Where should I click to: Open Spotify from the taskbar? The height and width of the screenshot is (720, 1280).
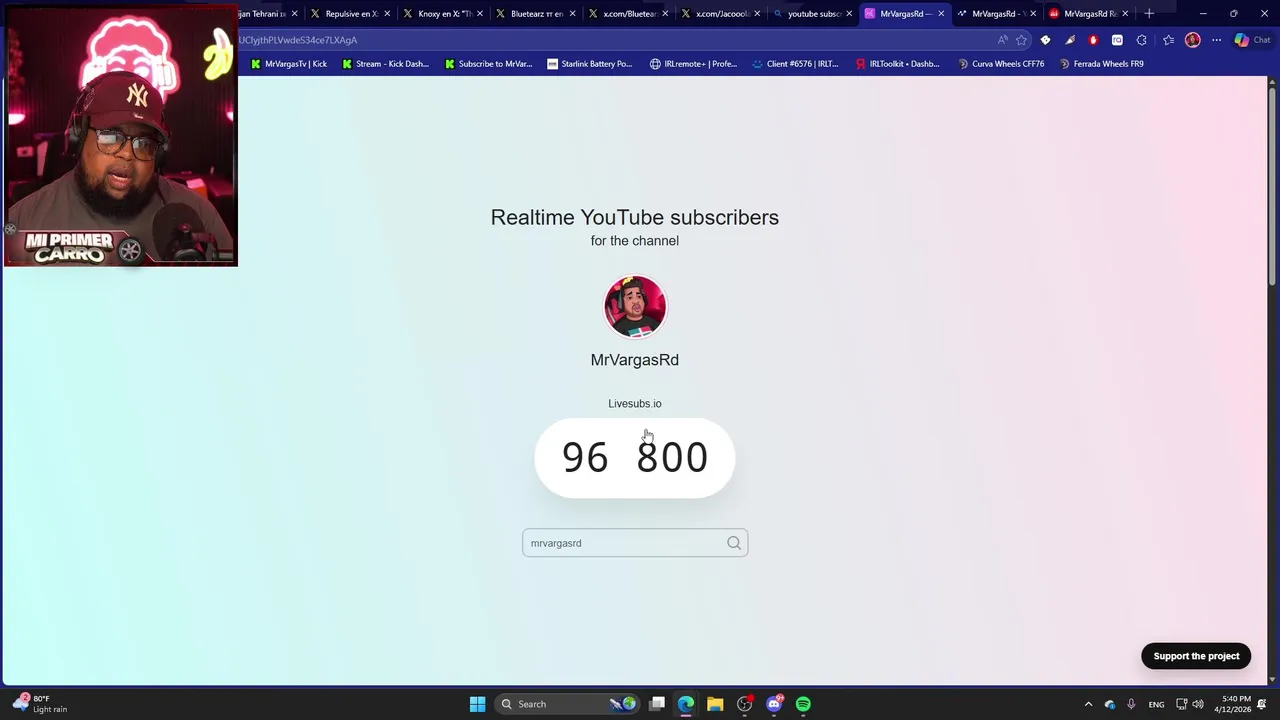pyautogui.click(x=803, y=704)
